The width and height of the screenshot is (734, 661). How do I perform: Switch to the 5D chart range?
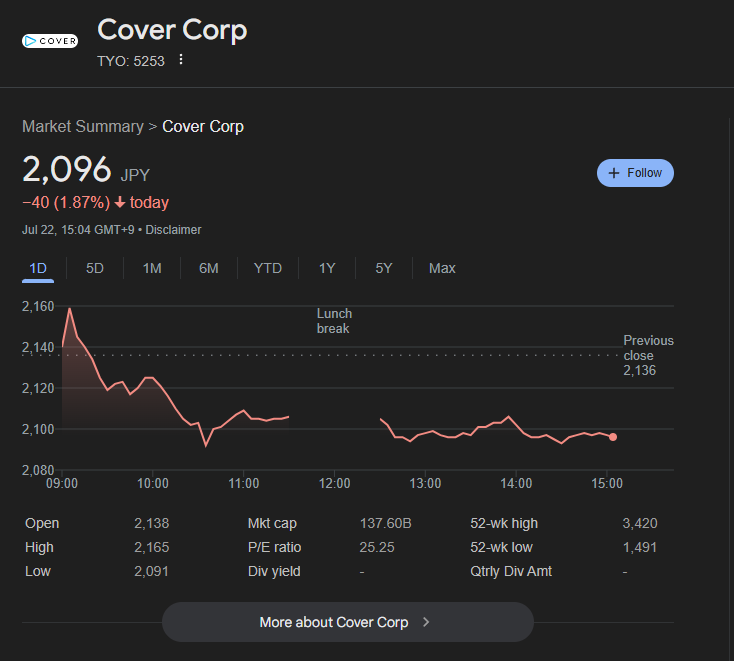click(x=95, y=268)
